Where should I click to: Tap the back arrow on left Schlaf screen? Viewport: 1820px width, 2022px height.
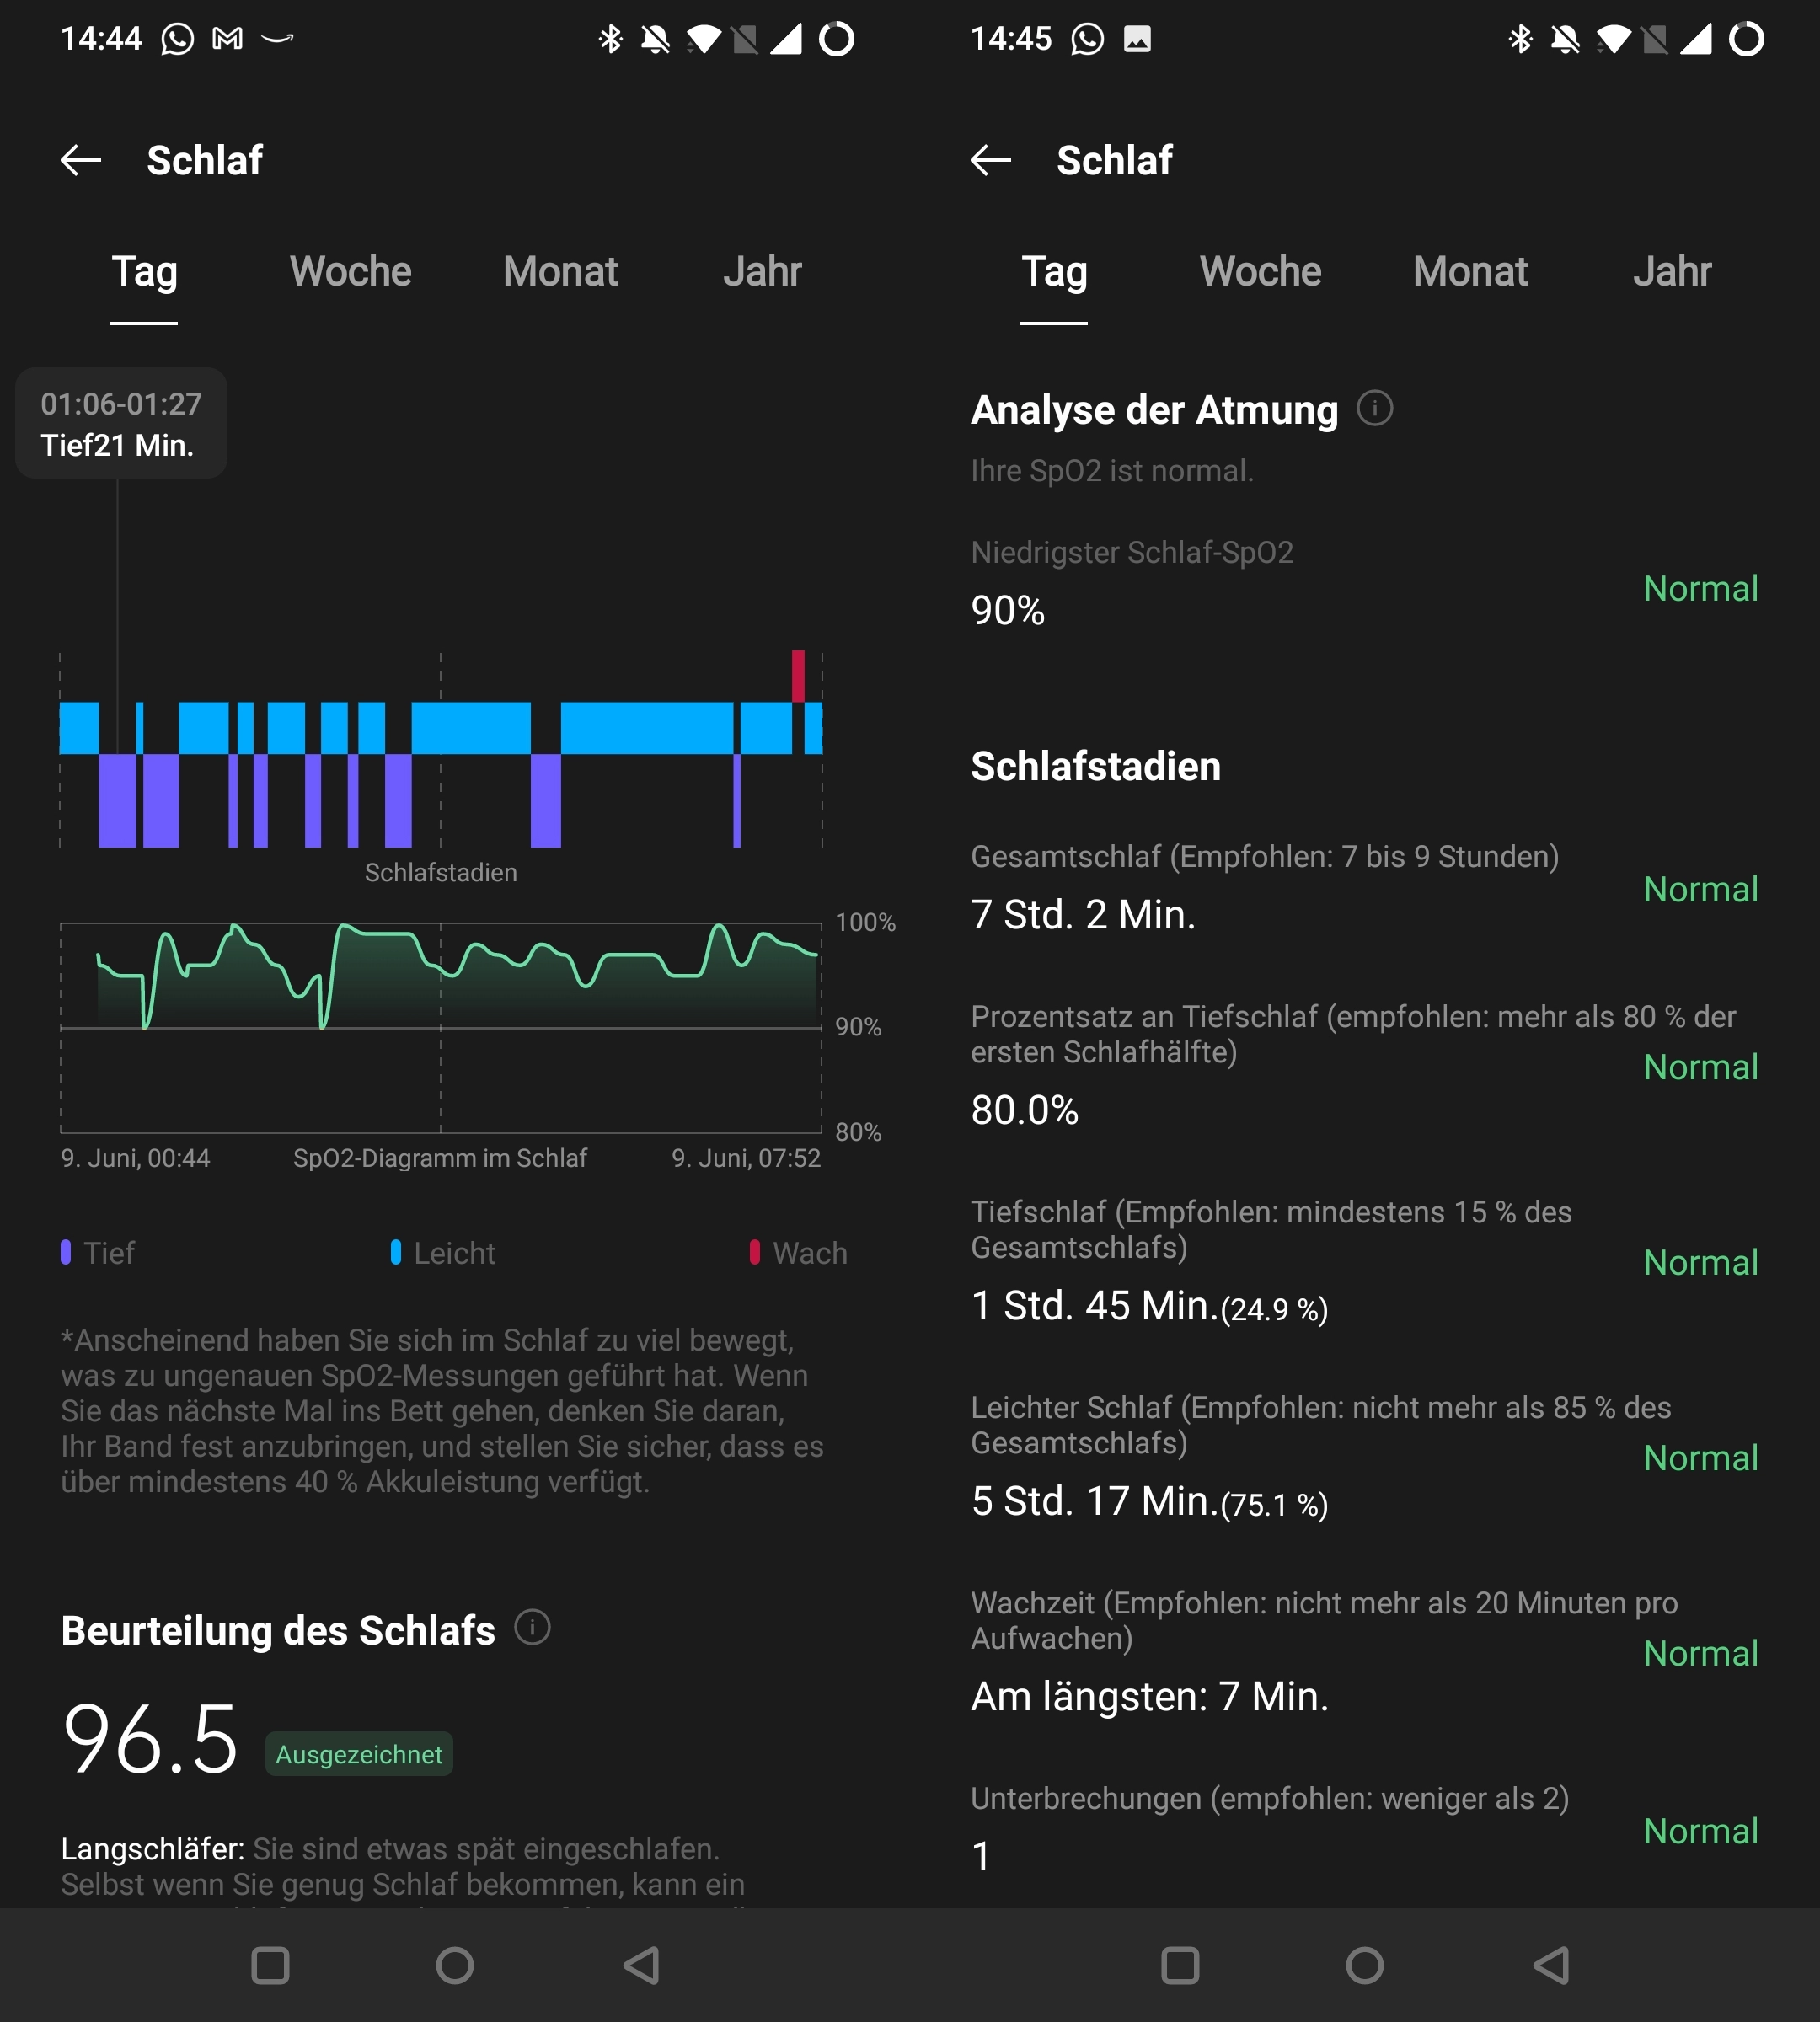pyautogui.click(x=81, y=160)
